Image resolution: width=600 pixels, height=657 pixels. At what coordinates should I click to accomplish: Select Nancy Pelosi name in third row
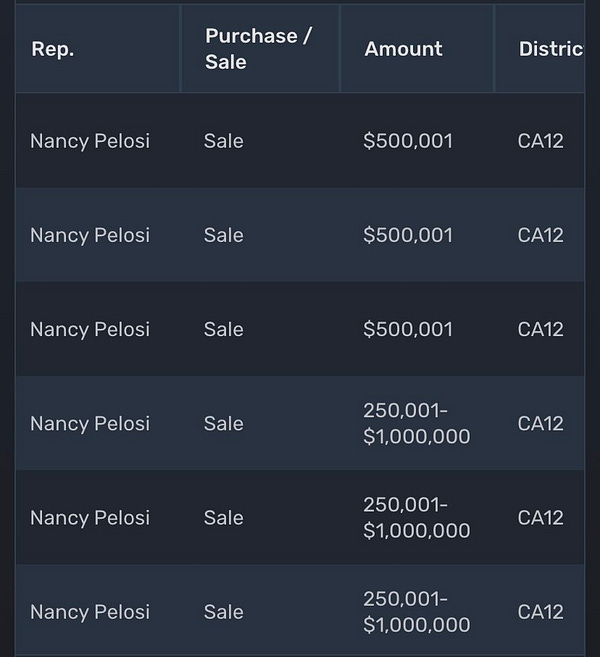(90, 329)
